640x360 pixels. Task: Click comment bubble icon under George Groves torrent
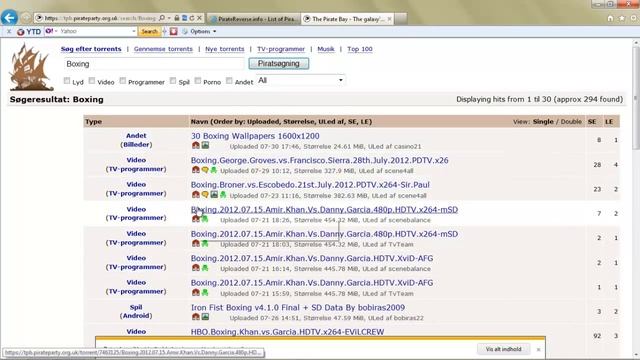(205, 170)
